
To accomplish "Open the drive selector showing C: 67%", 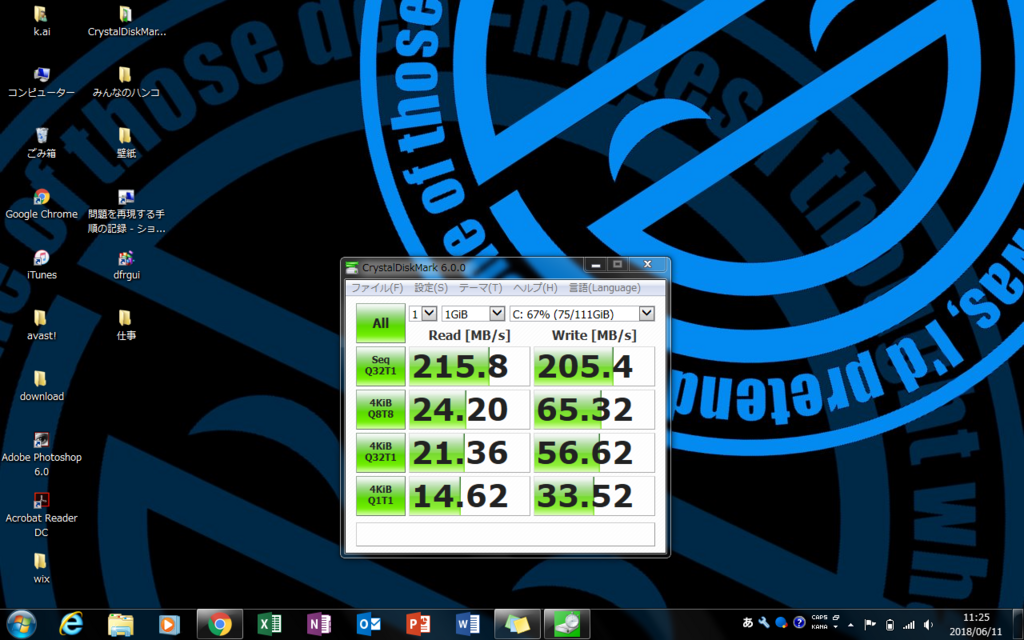I will point(582,314).
